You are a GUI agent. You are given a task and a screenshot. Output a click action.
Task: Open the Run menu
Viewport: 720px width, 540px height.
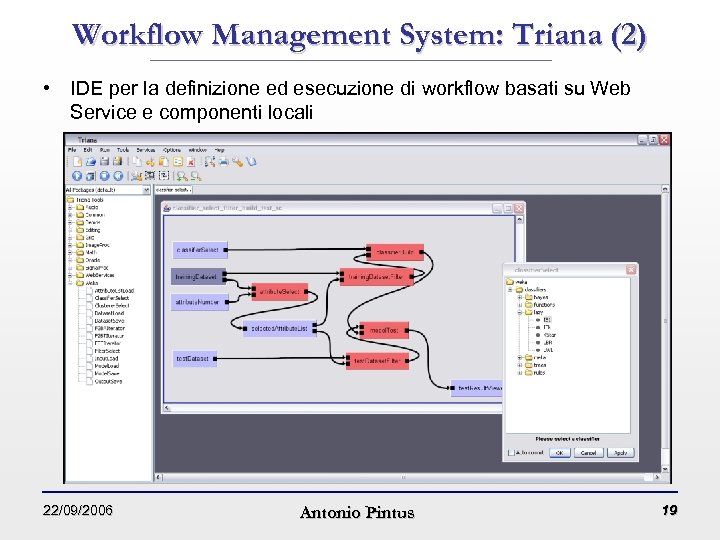click(105, 150)
